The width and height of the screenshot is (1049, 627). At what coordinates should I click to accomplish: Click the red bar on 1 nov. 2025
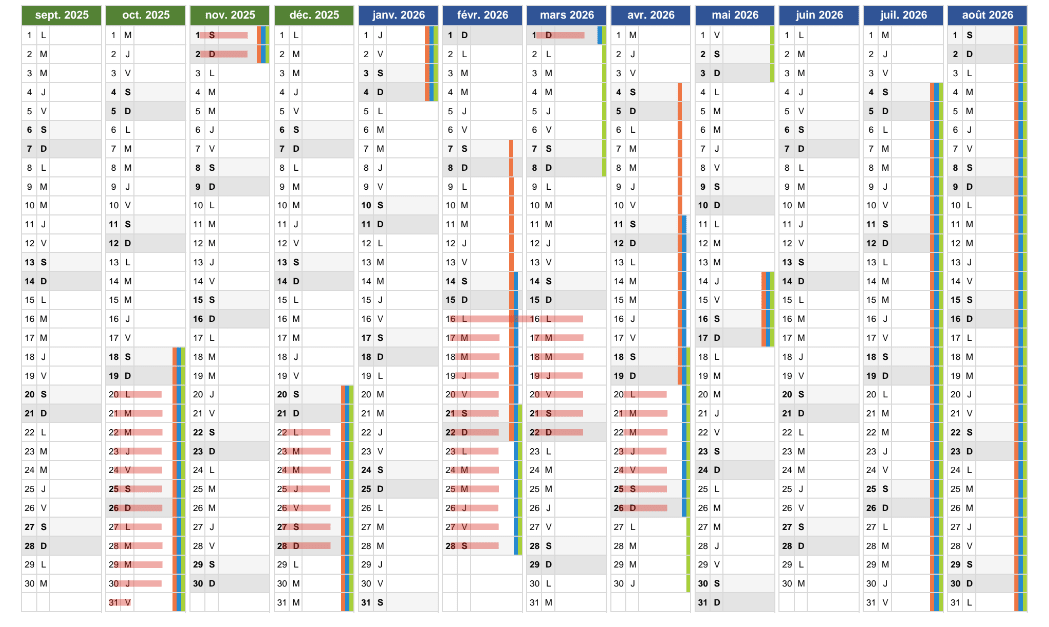point(228,35)
